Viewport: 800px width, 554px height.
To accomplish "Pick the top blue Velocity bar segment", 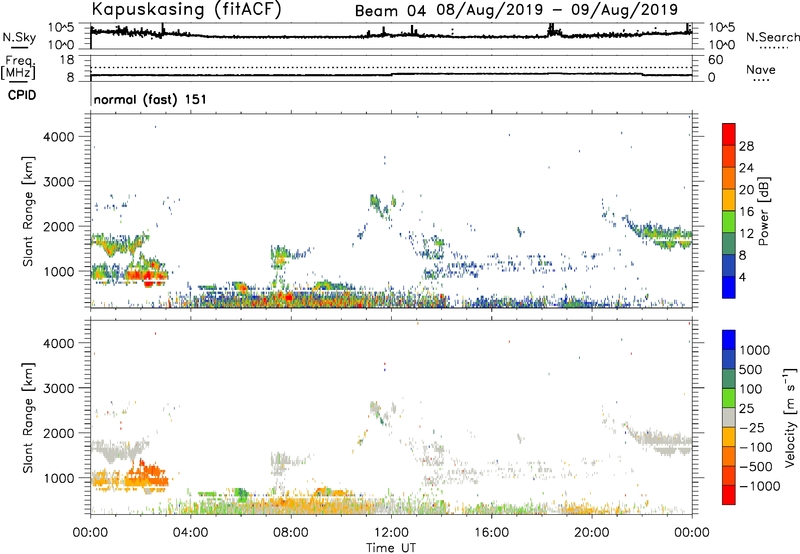I will coord(729,340).
